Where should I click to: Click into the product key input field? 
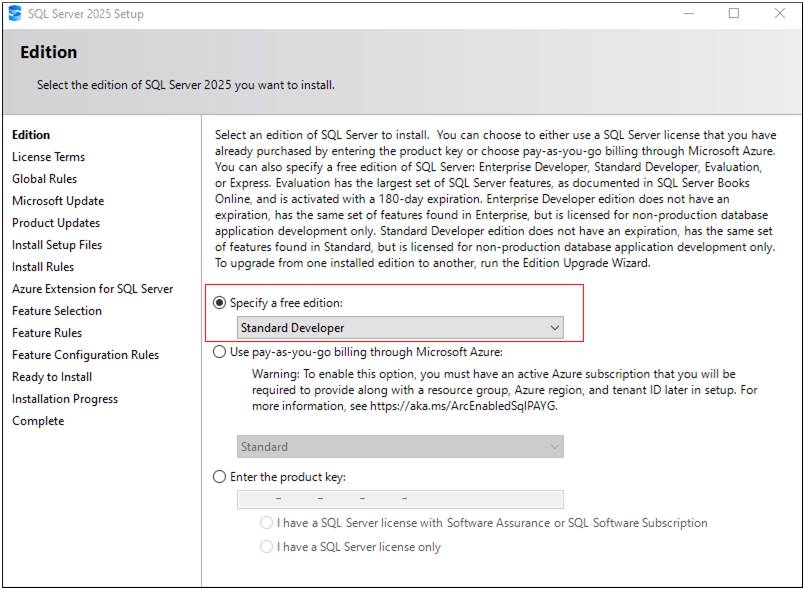coord(400,499)
